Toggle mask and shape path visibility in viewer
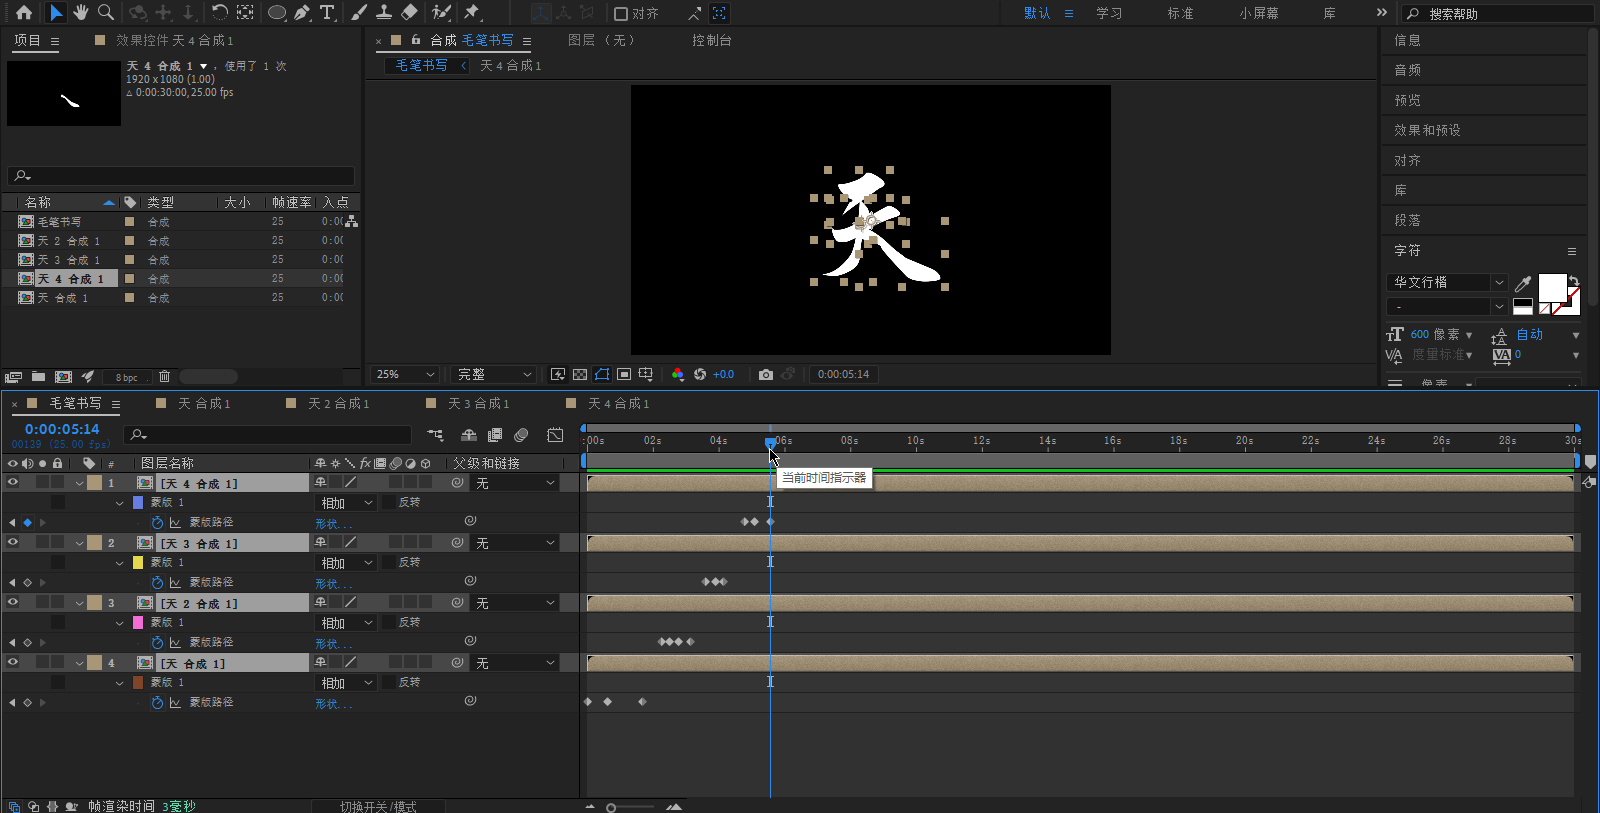 point(602,374)
